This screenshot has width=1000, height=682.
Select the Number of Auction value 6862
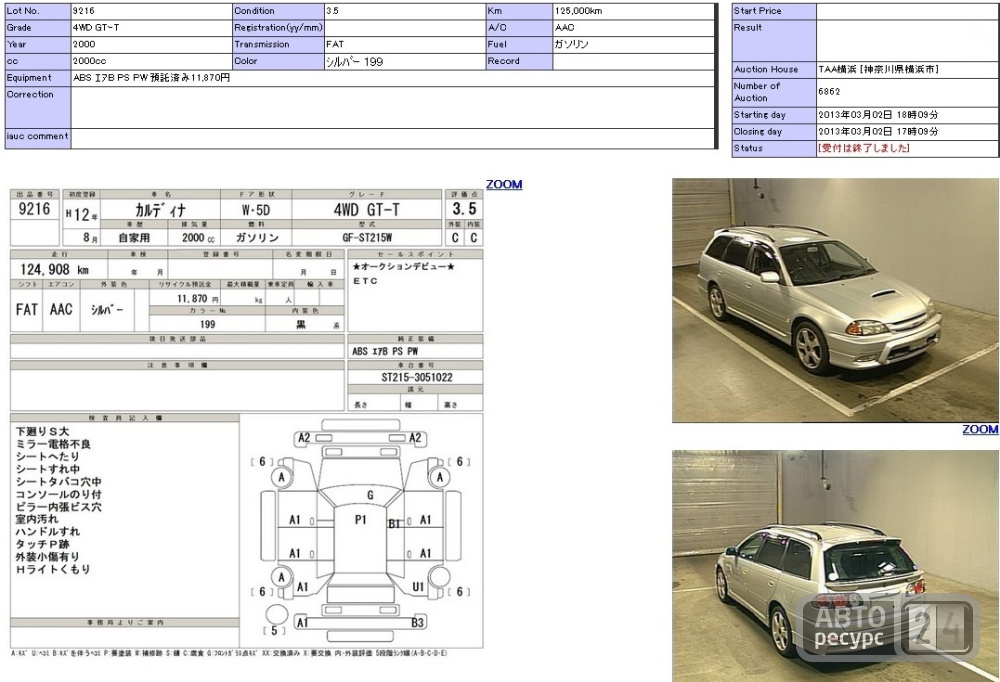(x=829, y=91)
